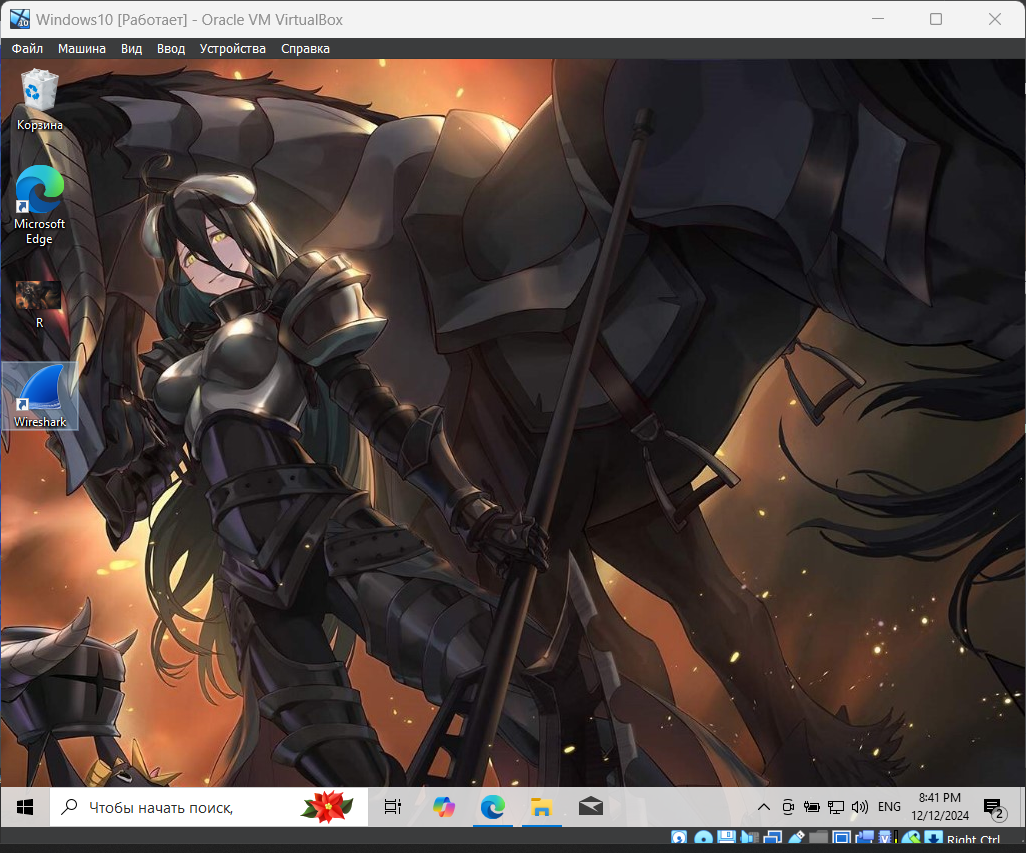Open the Машина menu
The height and width of the screenshot is (853, 1026).
81,48
